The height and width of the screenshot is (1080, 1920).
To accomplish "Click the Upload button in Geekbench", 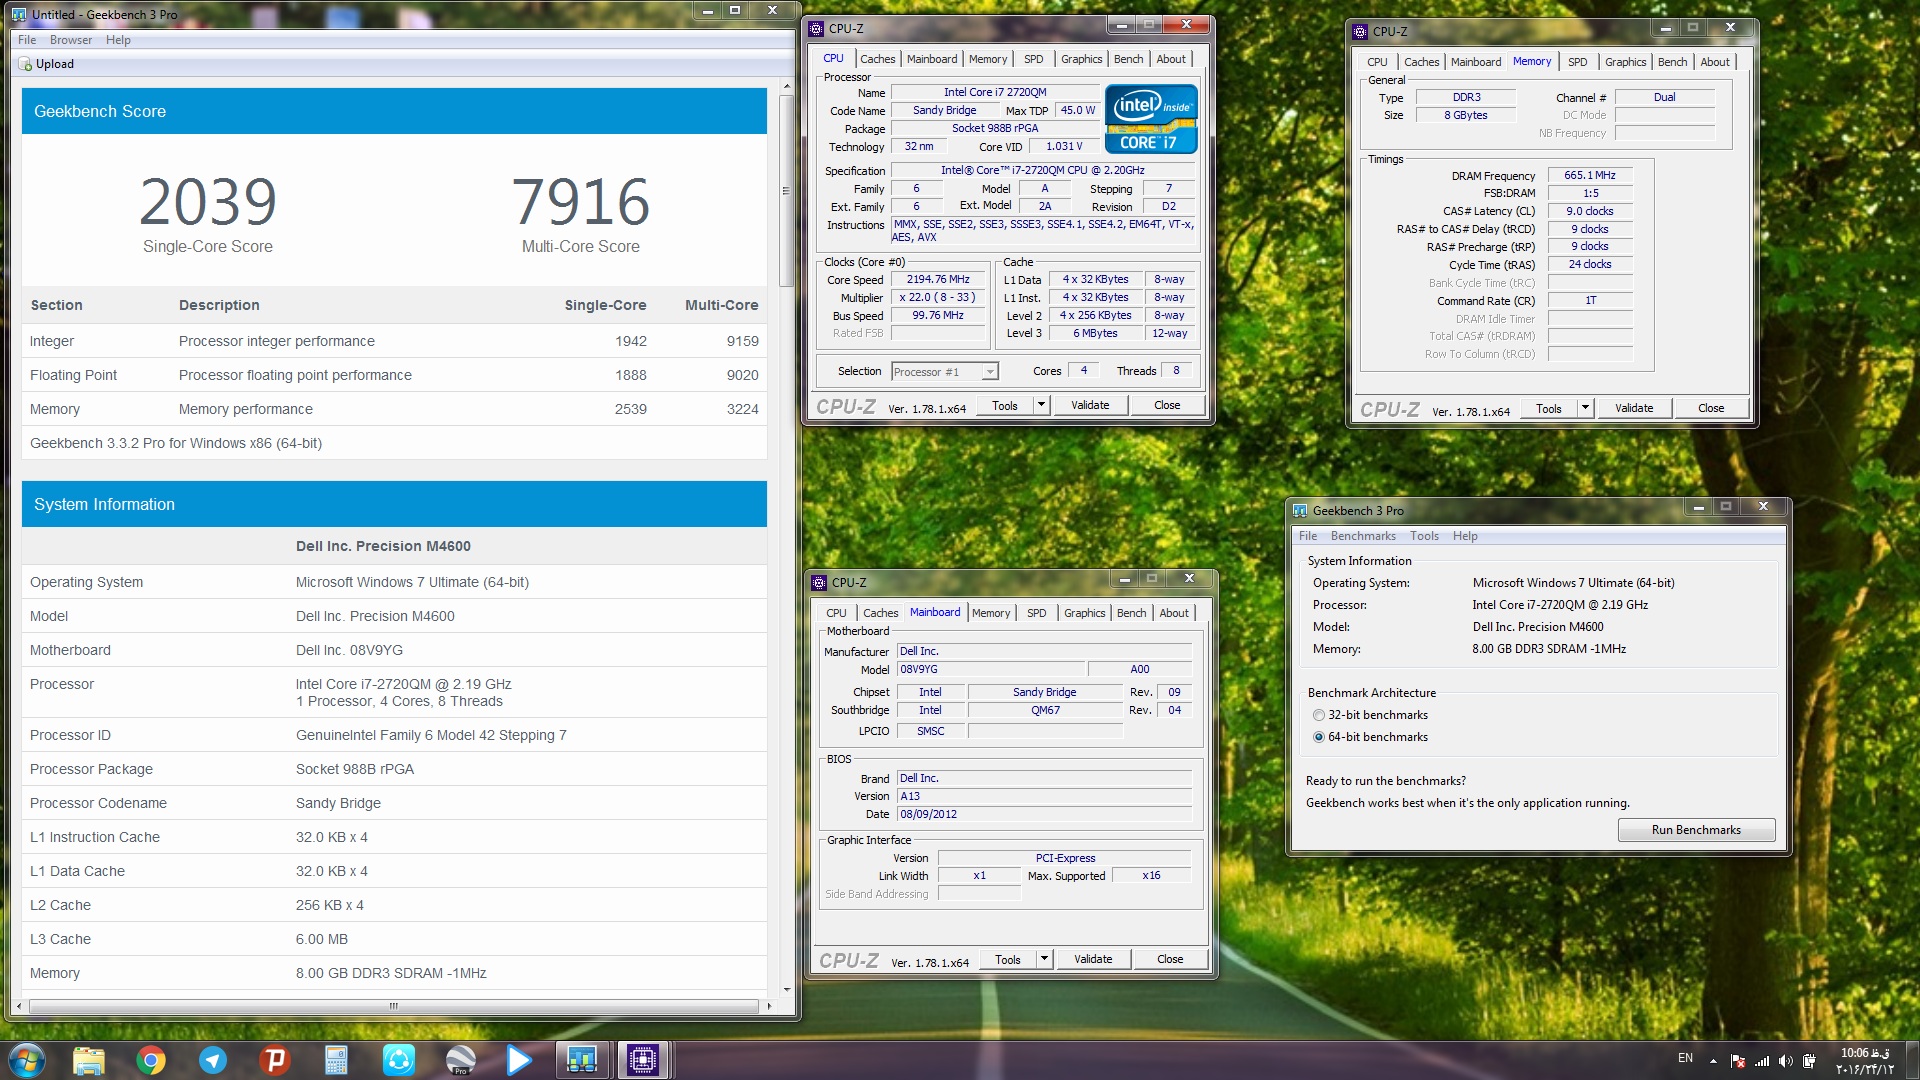I will point(46,64).
